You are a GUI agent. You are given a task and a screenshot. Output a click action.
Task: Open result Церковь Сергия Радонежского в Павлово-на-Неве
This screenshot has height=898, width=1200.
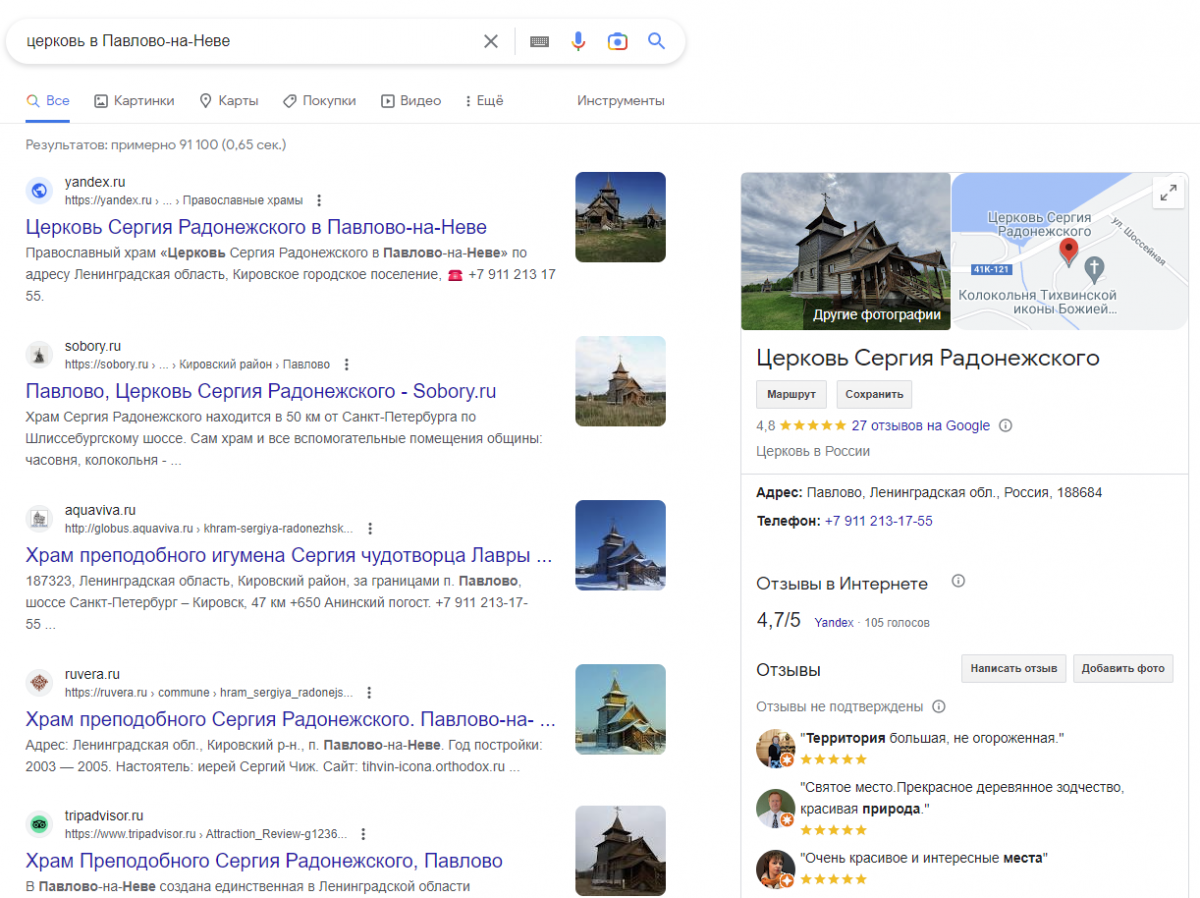click(x=256, y=227)
